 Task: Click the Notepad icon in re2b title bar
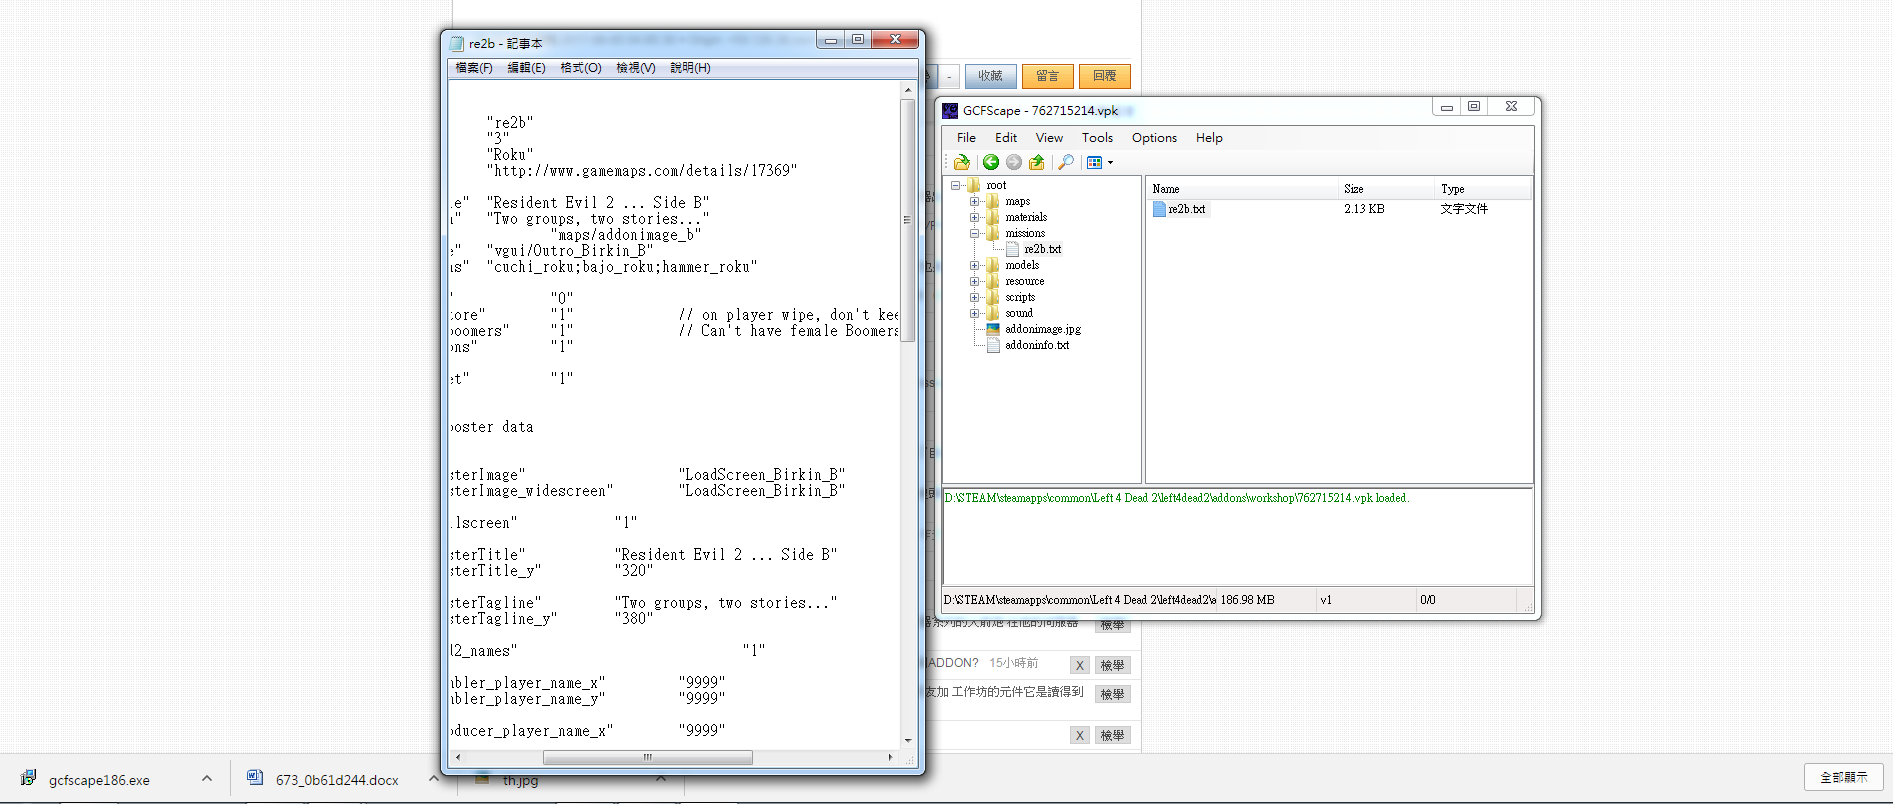click(457, 44)
